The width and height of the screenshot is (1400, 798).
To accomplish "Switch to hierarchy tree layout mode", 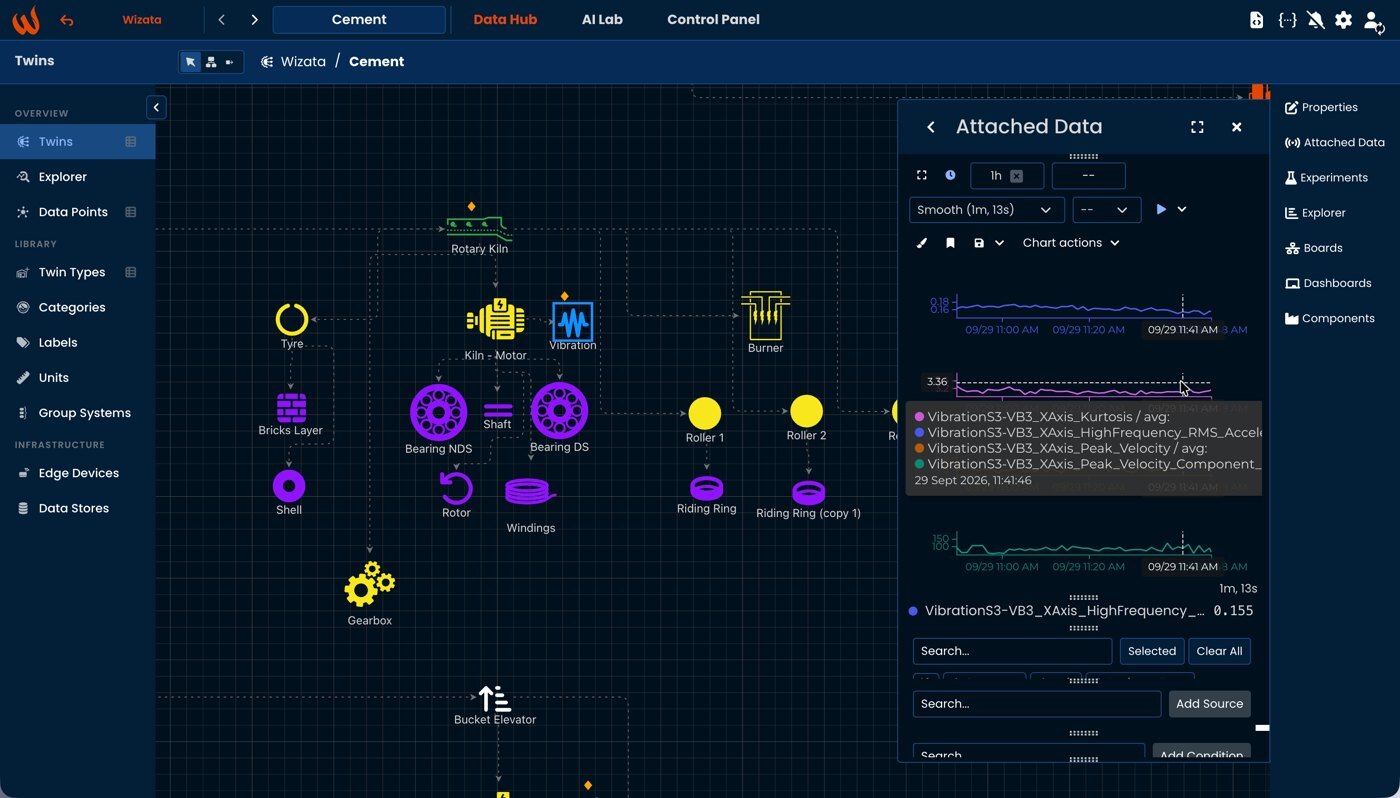I will [211, 62].
